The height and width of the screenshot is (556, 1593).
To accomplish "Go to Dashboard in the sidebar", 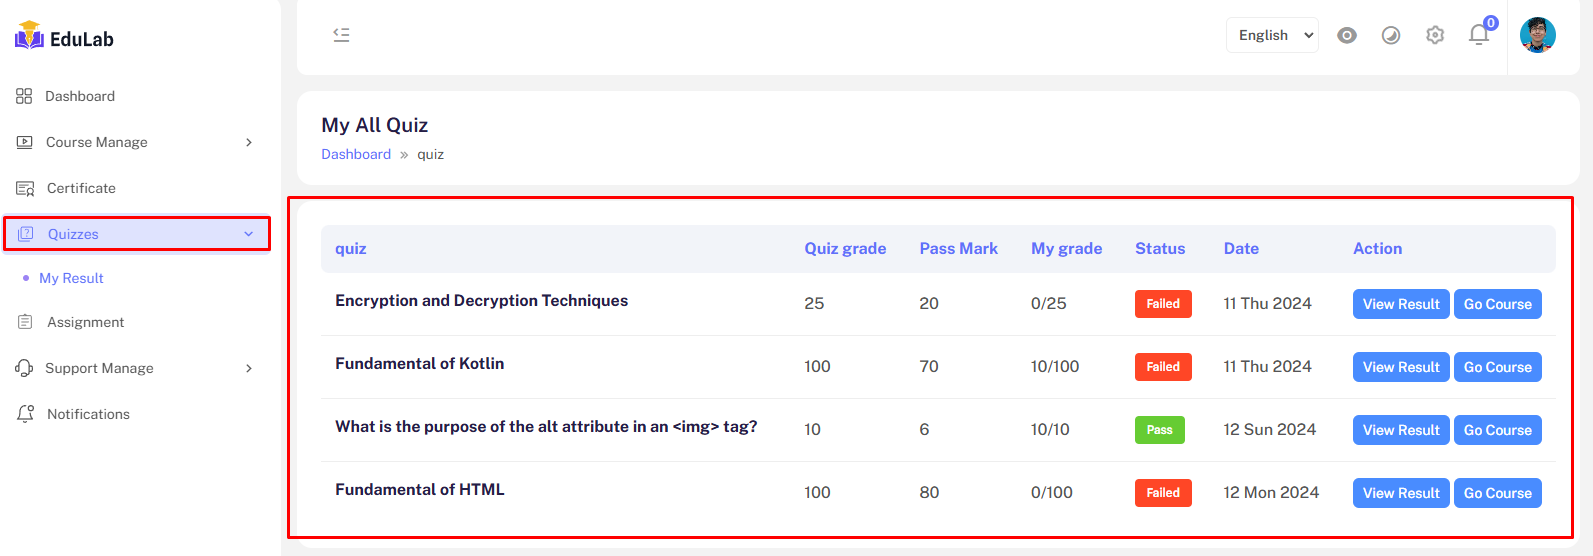I will 80,96.
